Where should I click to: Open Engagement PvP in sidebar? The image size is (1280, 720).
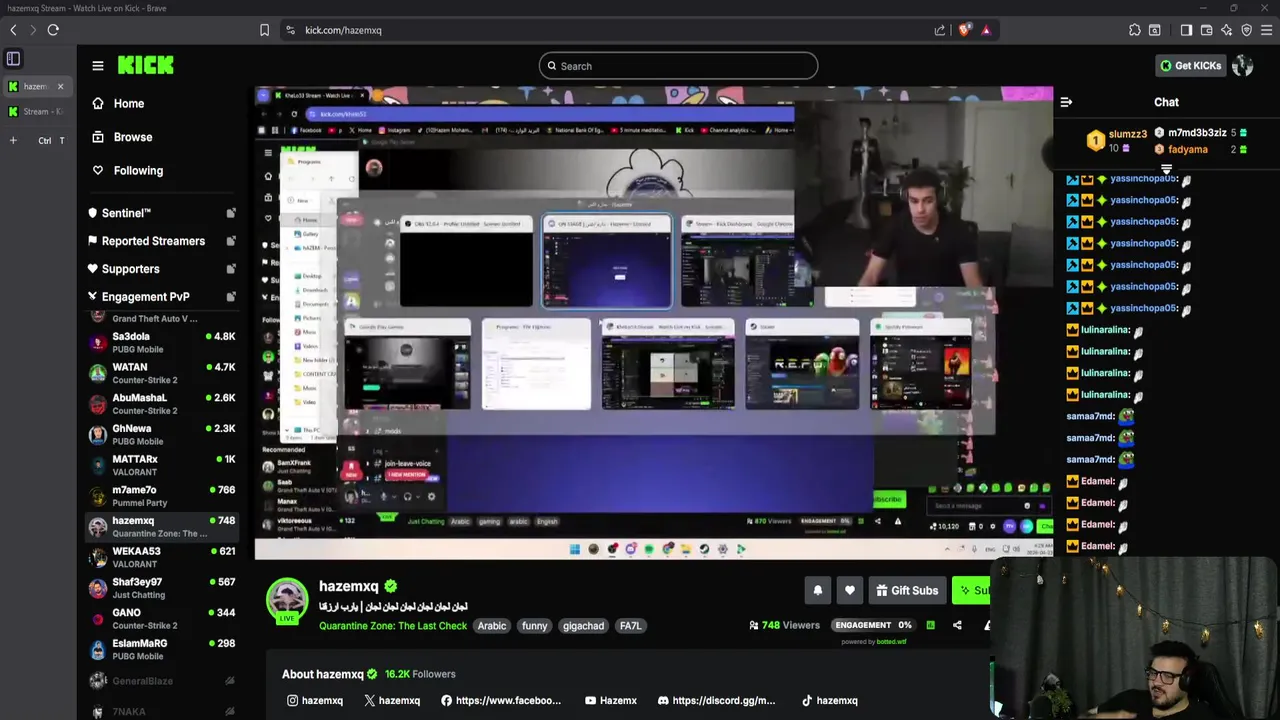(145, 297)
